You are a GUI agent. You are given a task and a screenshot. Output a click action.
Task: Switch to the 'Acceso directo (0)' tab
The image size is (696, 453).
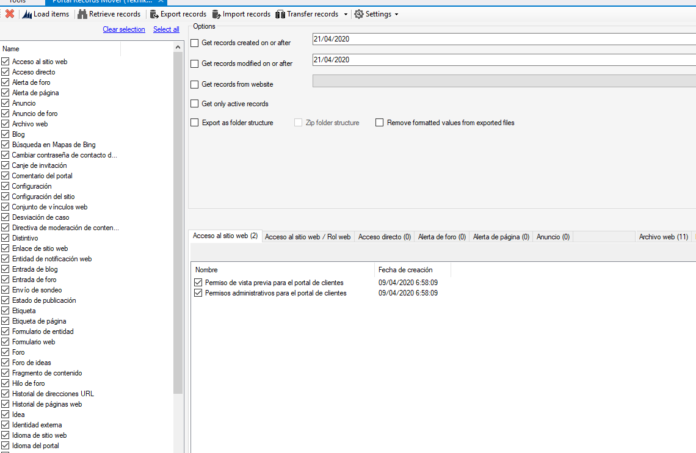pyautogui.click(x=384, y=237)
